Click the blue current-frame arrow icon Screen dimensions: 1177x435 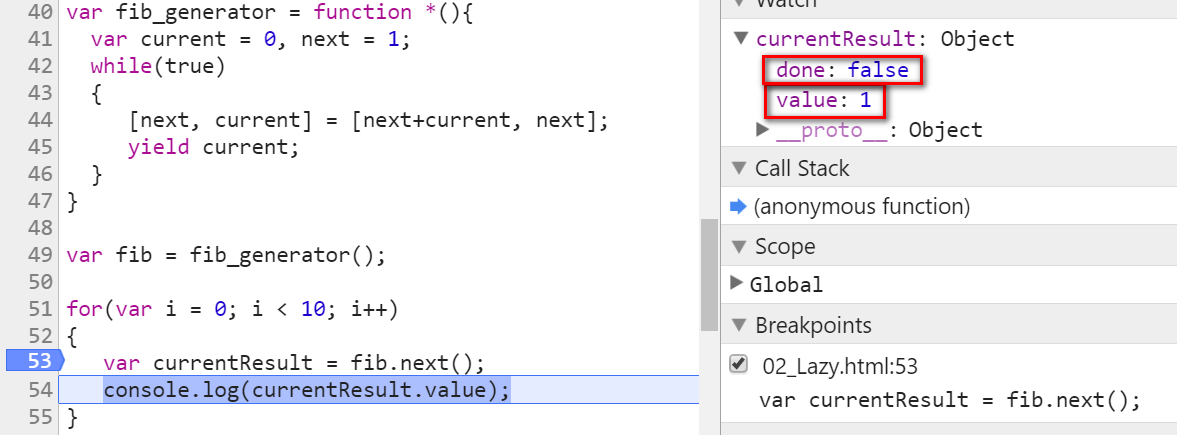click(738, 206)
